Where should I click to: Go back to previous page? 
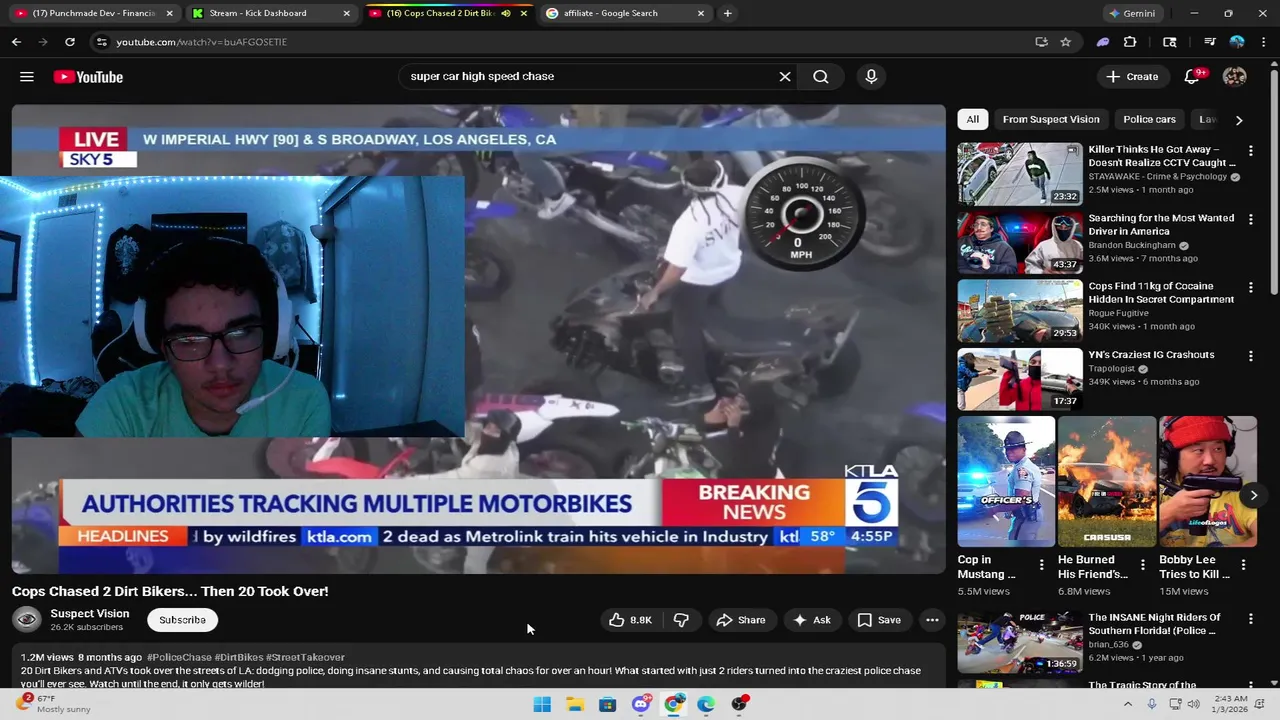[x=16, y=42]
